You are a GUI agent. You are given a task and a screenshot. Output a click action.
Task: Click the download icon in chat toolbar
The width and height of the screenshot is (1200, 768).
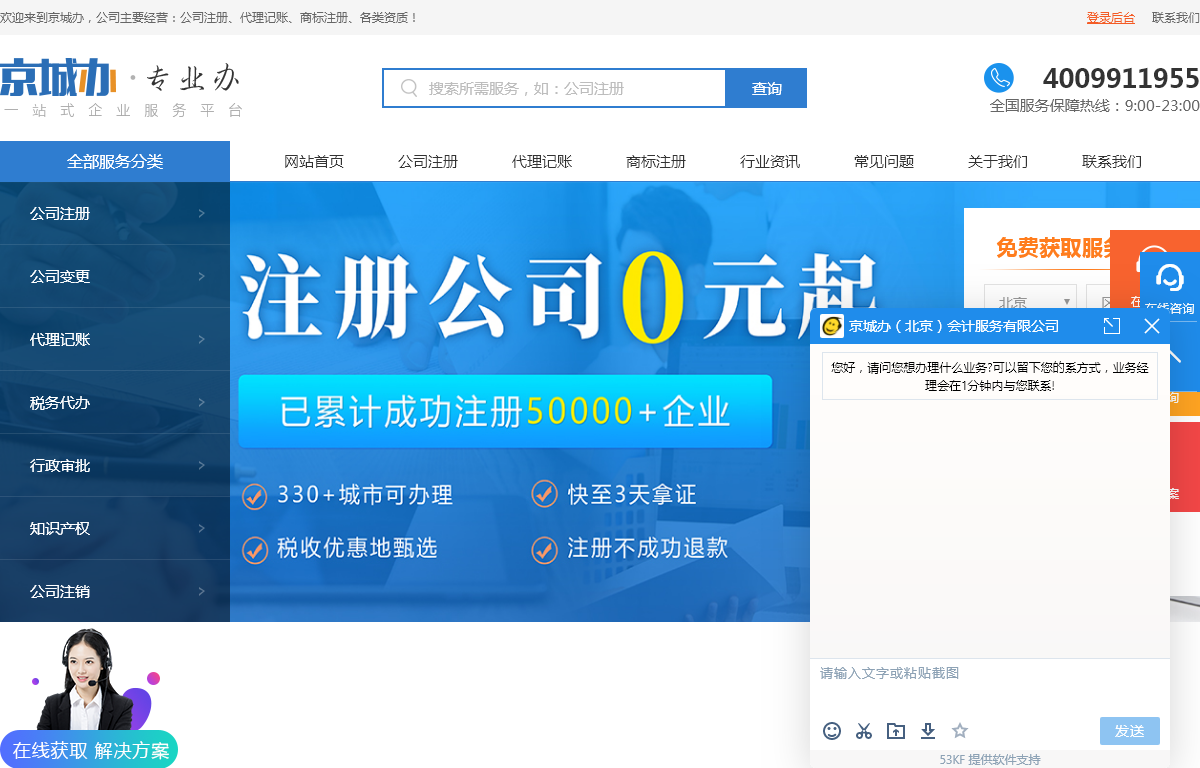(928, 731)
